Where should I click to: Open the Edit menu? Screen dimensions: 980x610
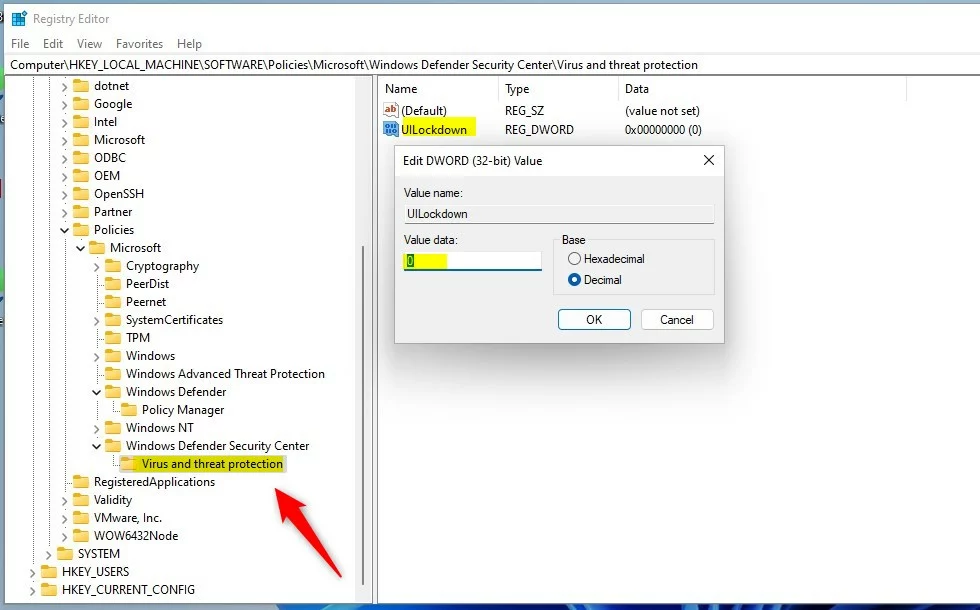(x=53, y=44)
